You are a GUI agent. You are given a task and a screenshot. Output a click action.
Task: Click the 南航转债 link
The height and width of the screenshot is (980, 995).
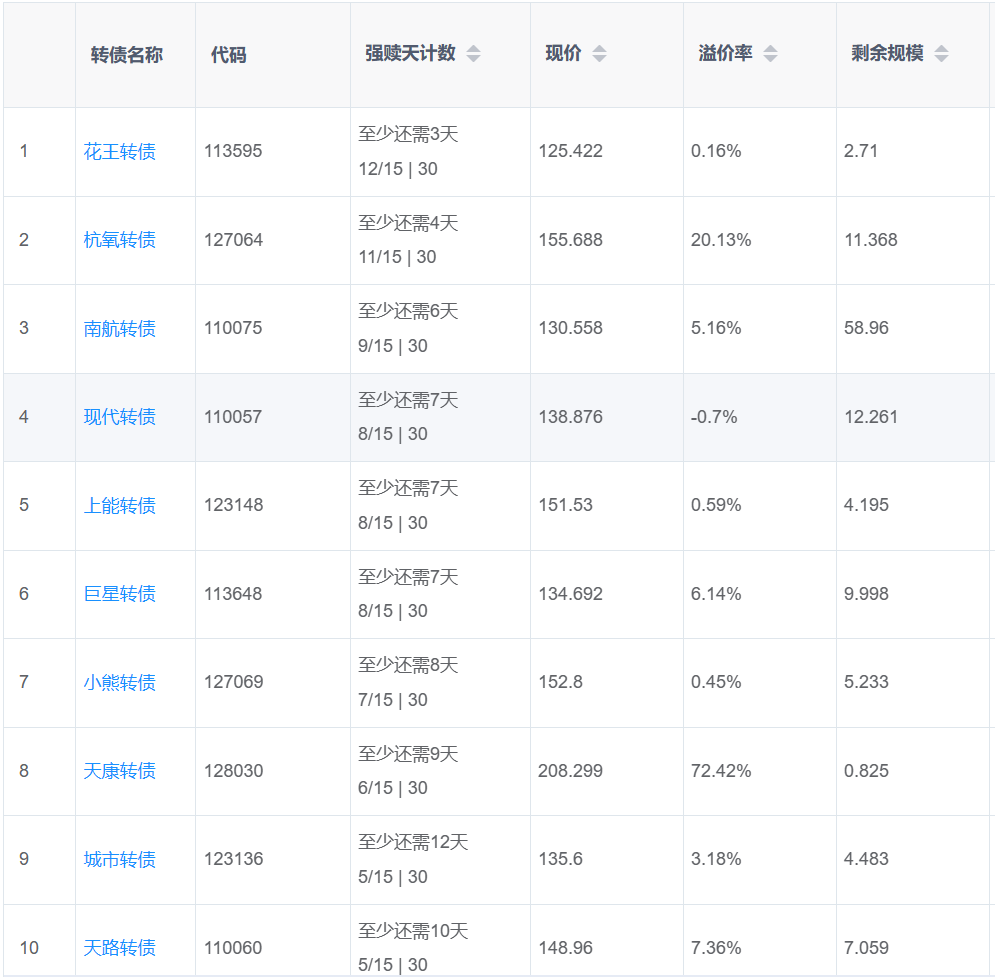pos(120,329)
